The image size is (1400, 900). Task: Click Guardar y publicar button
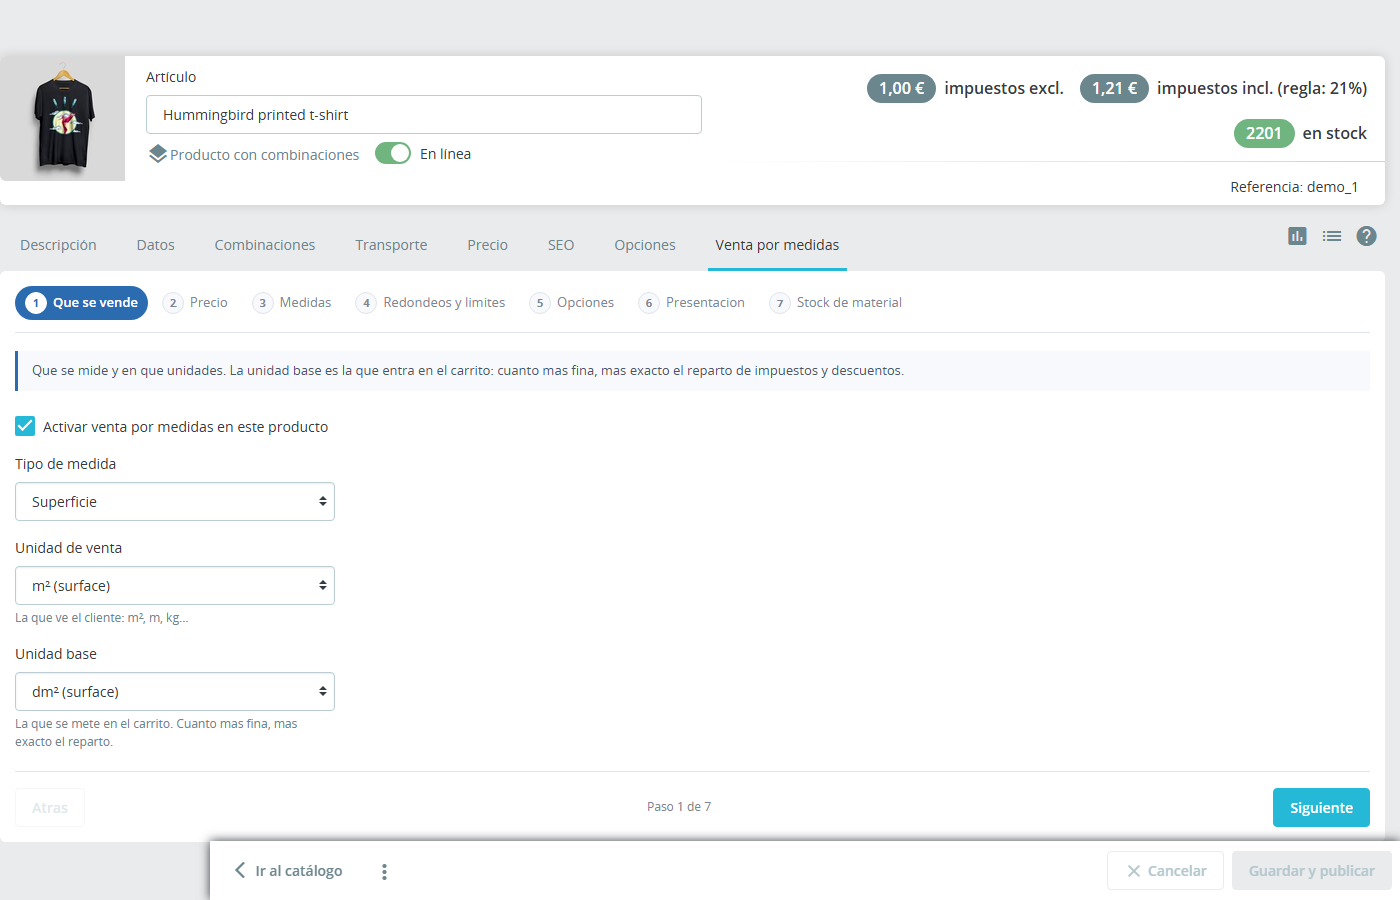[1312, 871]
